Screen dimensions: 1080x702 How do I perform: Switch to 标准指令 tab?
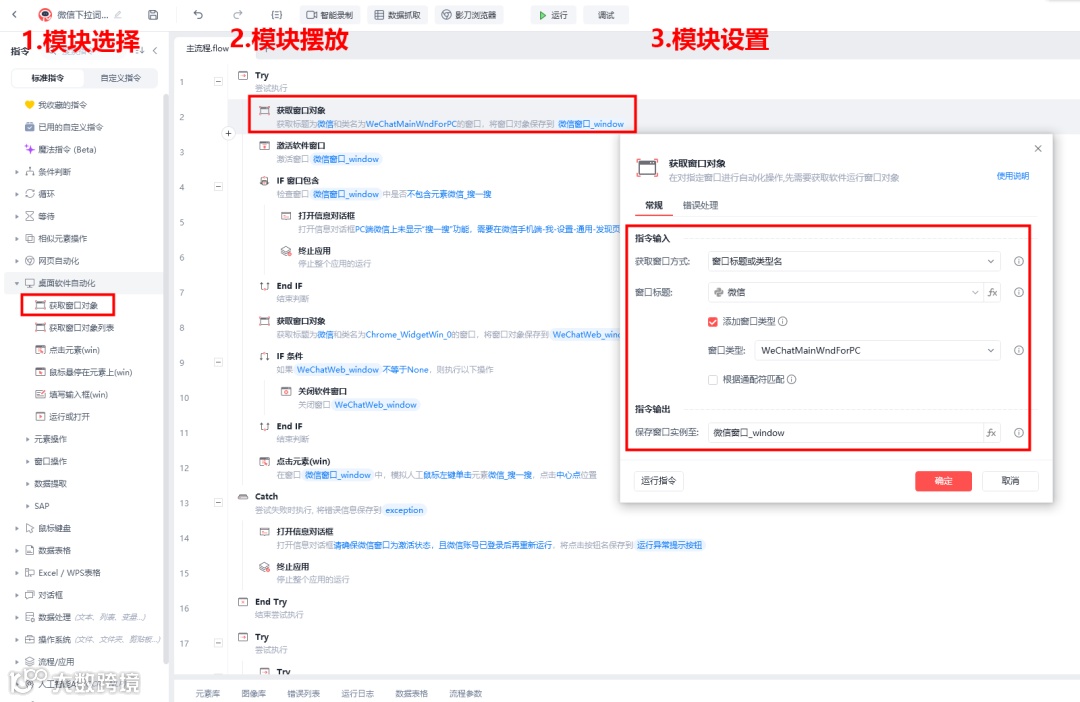(x=48, y=78)
